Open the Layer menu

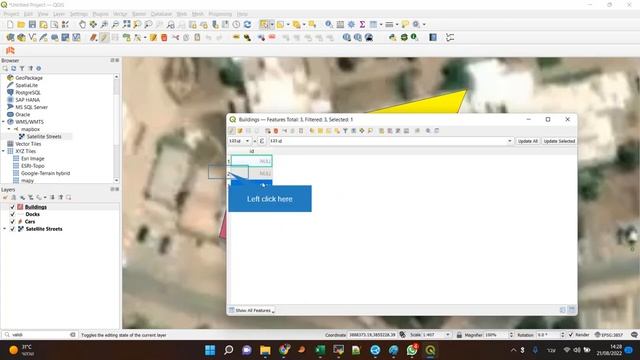(59, 14)
